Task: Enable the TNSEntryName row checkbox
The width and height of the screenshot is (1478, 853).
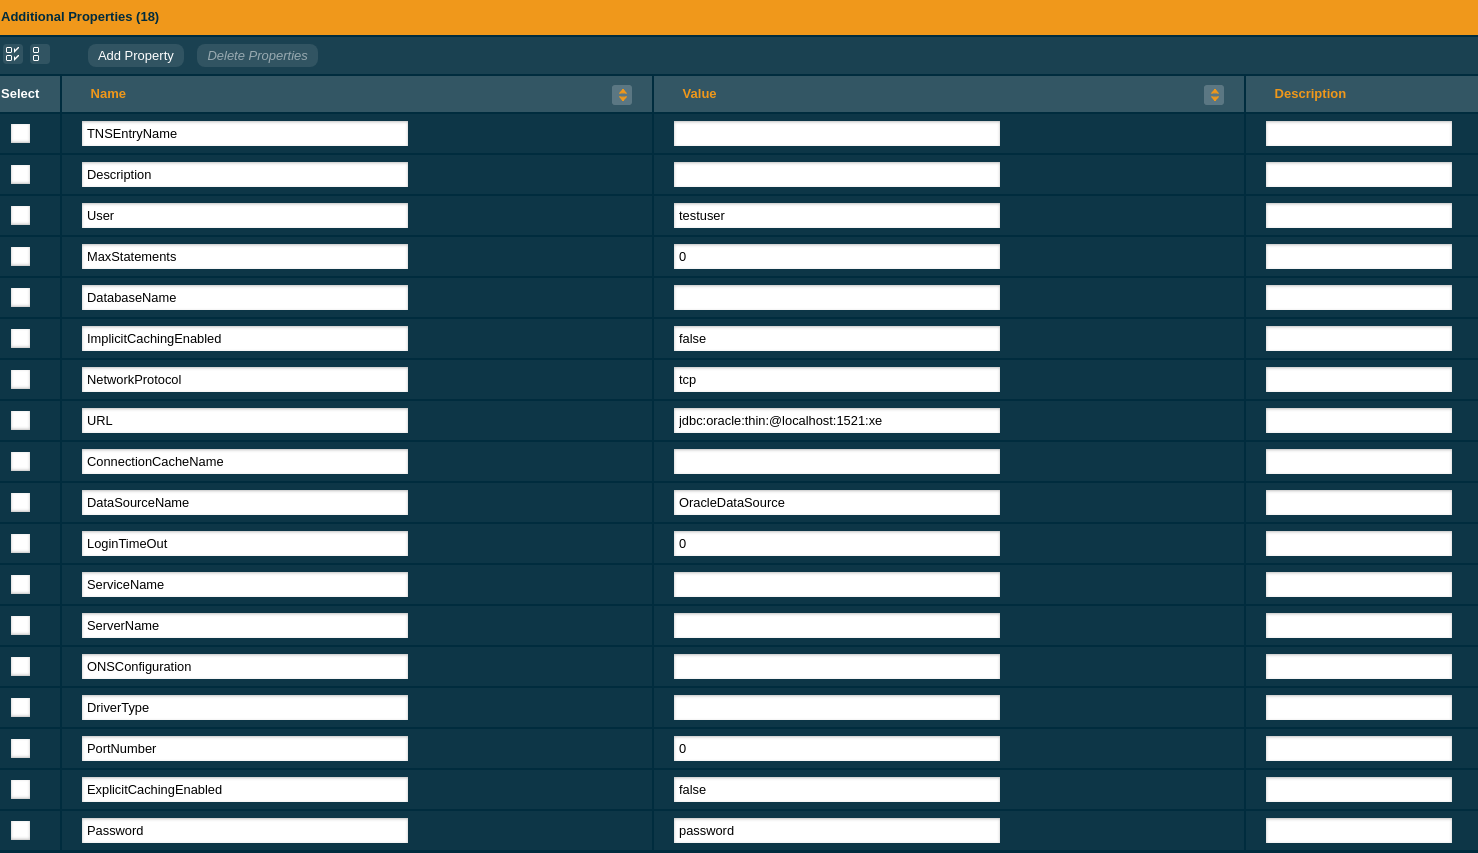Action: pos(20,134)
